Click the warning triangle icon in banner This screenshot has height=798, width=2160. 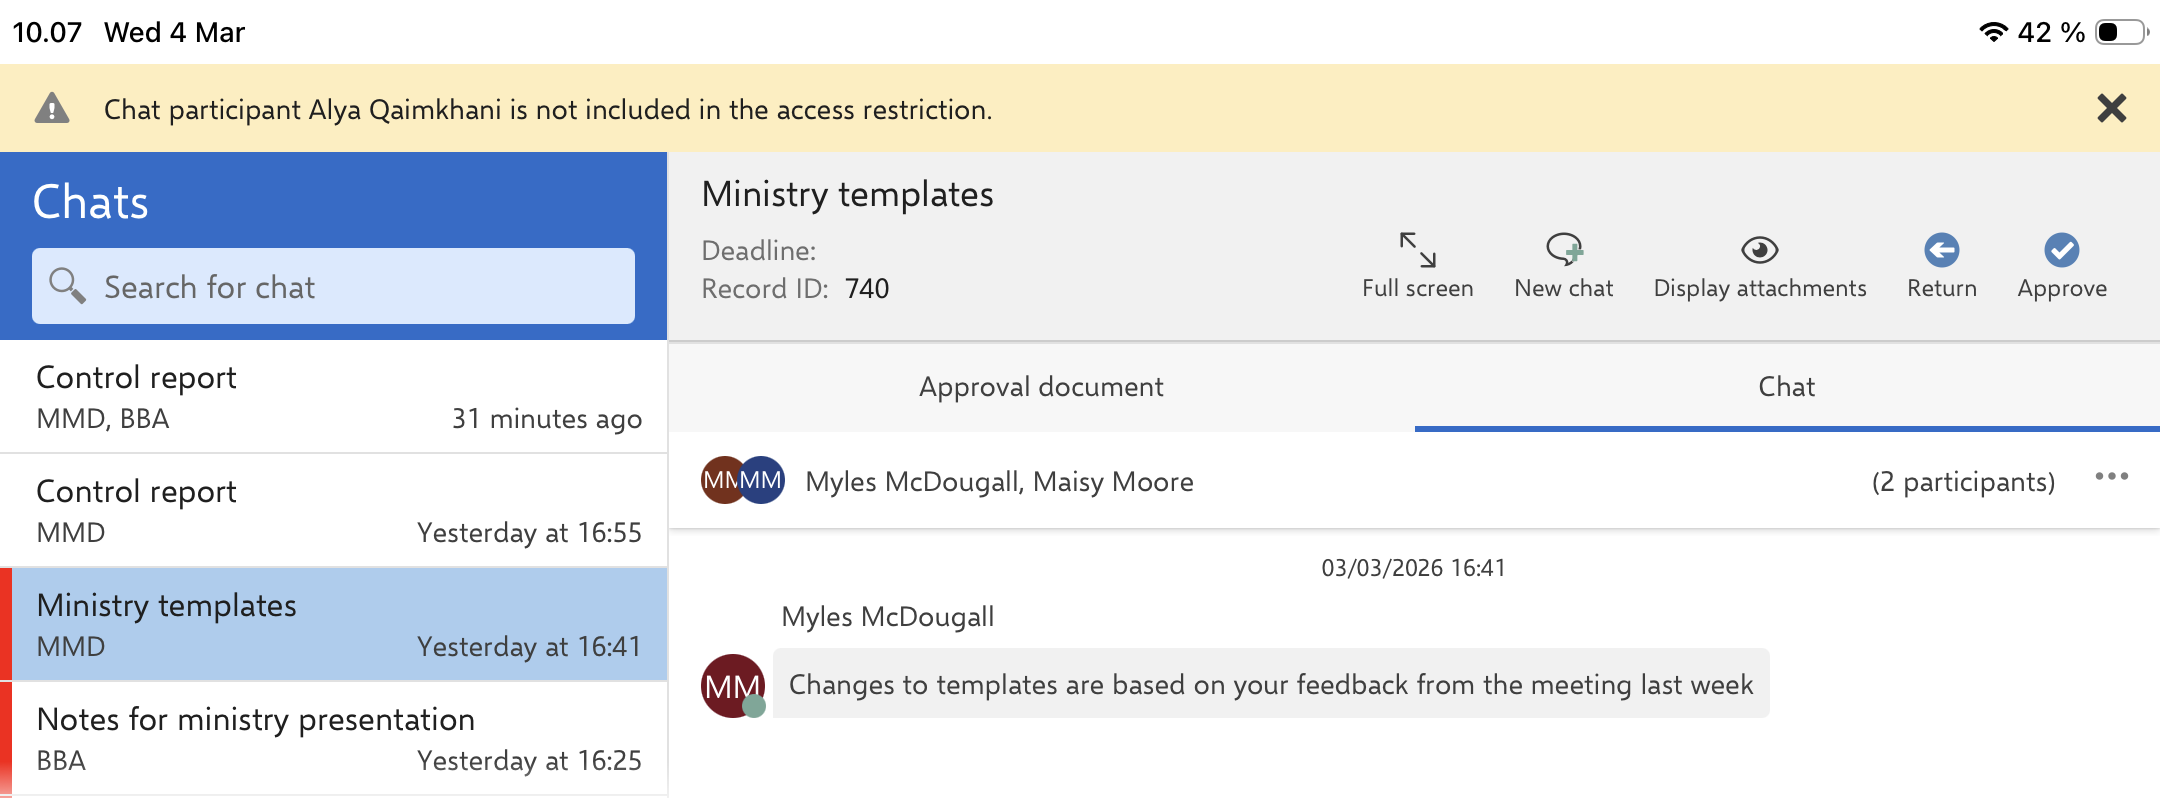click(x=52, y=108)
